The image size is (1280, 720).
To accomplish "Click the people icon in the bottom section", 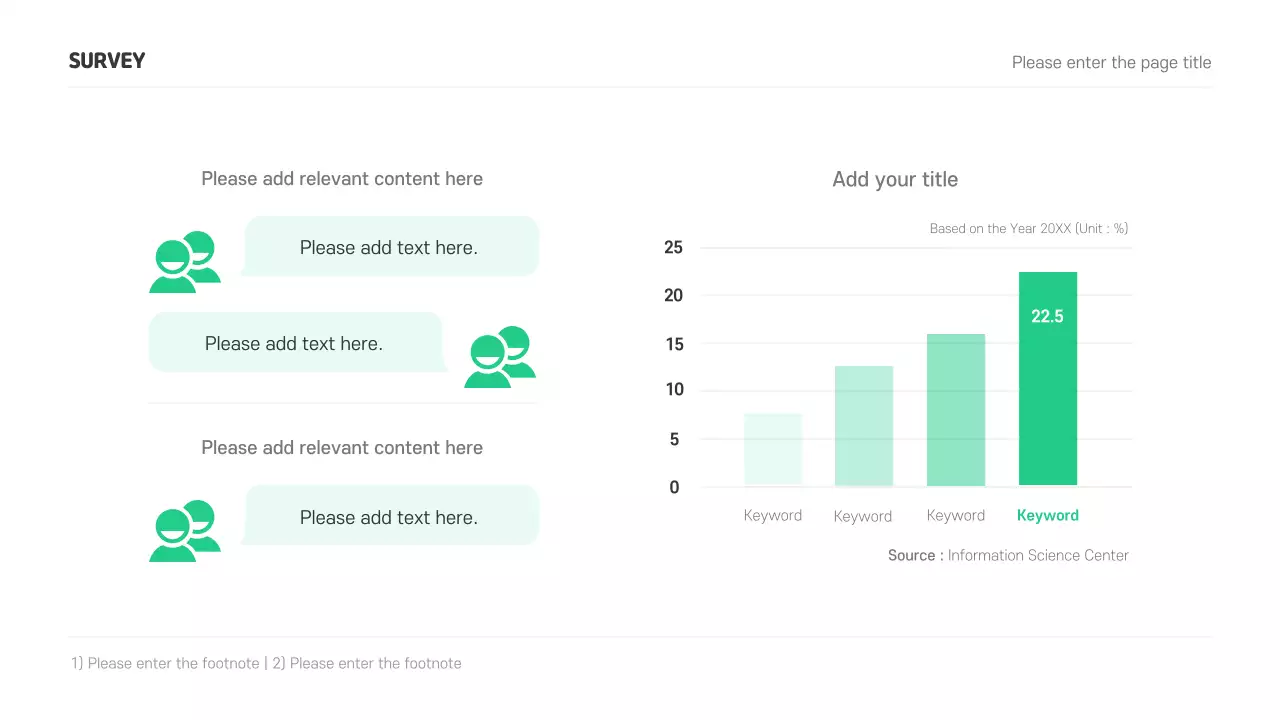I will click(x=185, y=531).
